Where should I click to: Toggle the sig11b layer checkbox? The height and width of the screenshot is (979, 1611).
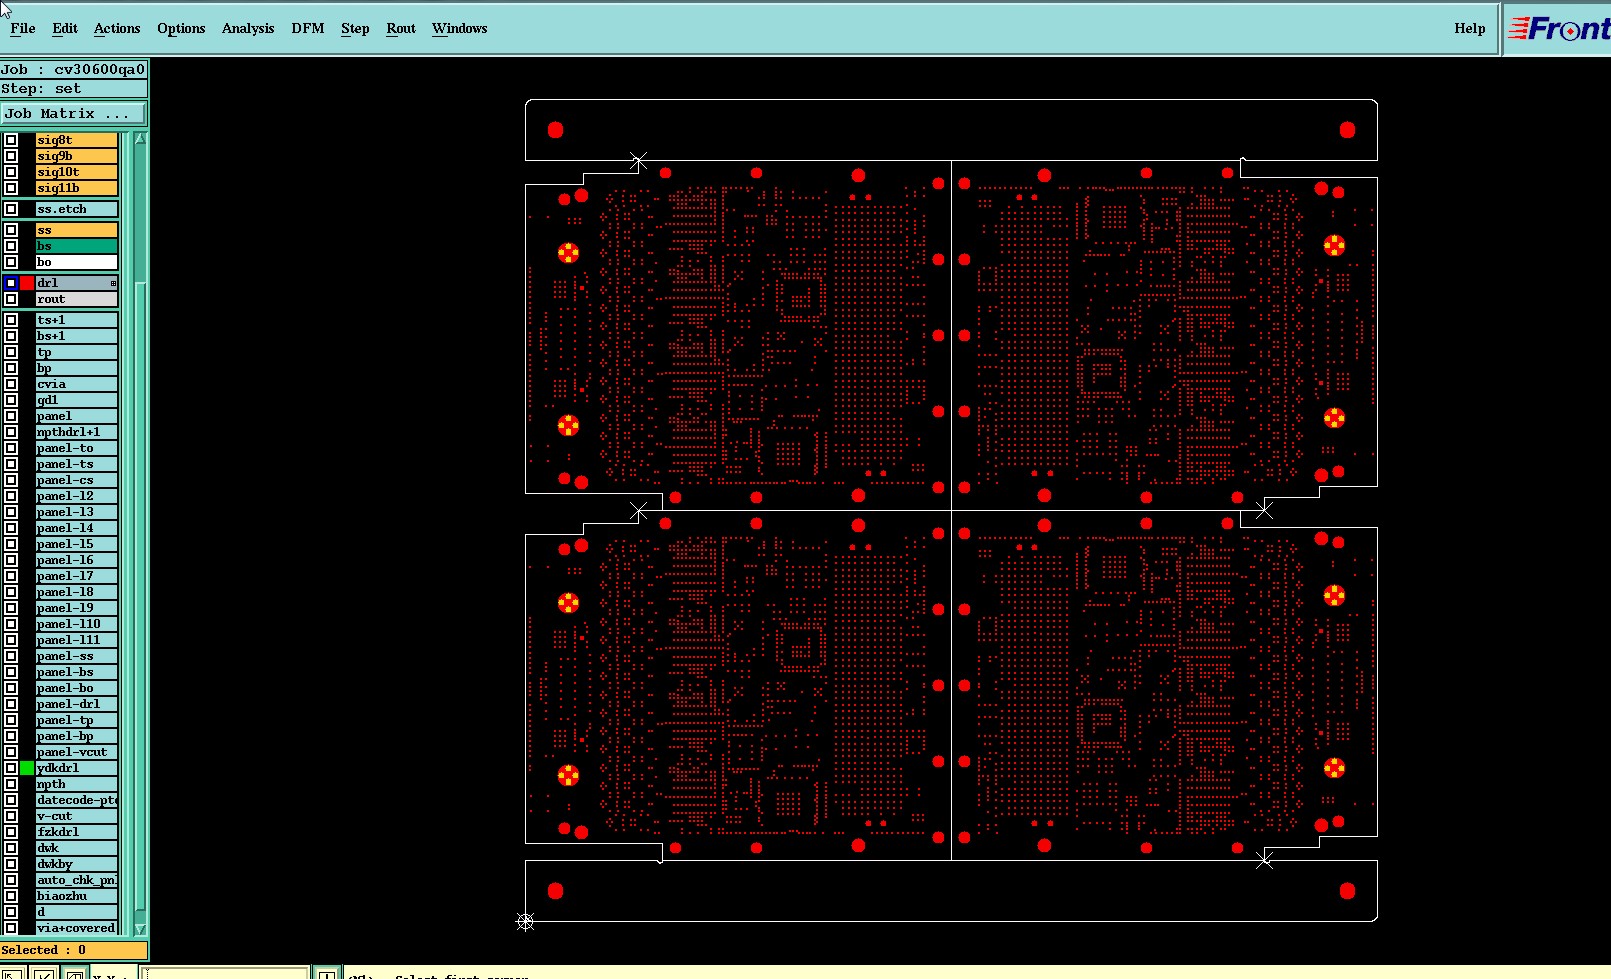click(x=11, y=188)
